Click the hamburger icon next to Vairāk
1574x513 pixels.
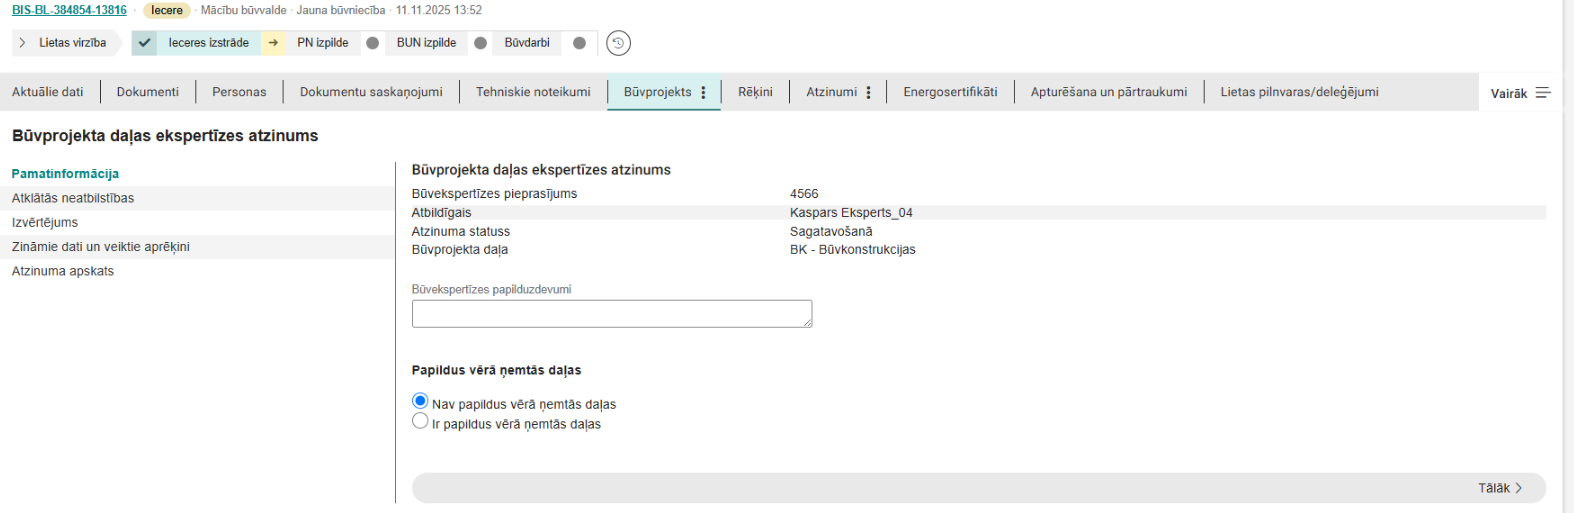click(x=1543, y=93)
